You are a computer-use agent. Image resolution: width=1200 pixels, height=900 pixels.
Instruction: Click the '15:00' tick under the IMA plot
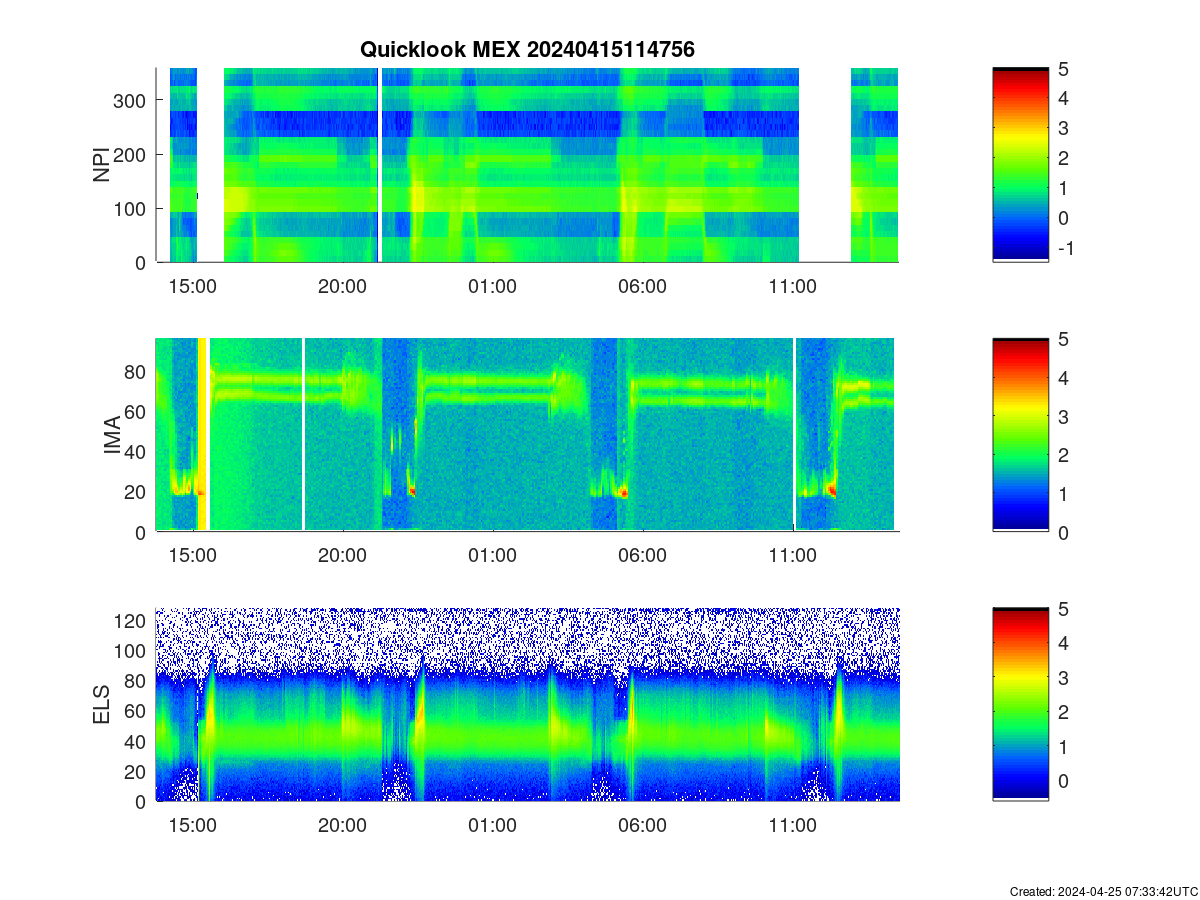[192, 556]
